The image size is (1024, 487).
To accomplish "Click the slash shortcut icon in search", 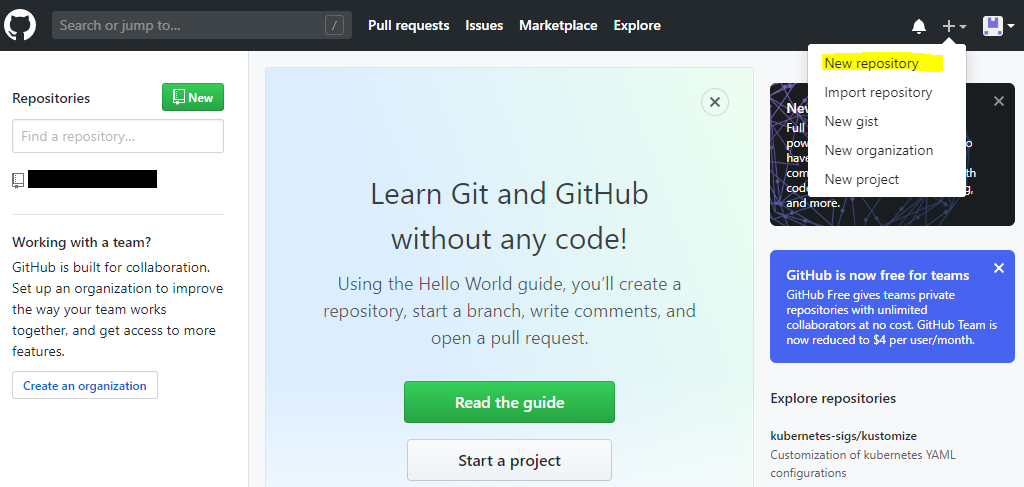I will click(x=334, y=25).
